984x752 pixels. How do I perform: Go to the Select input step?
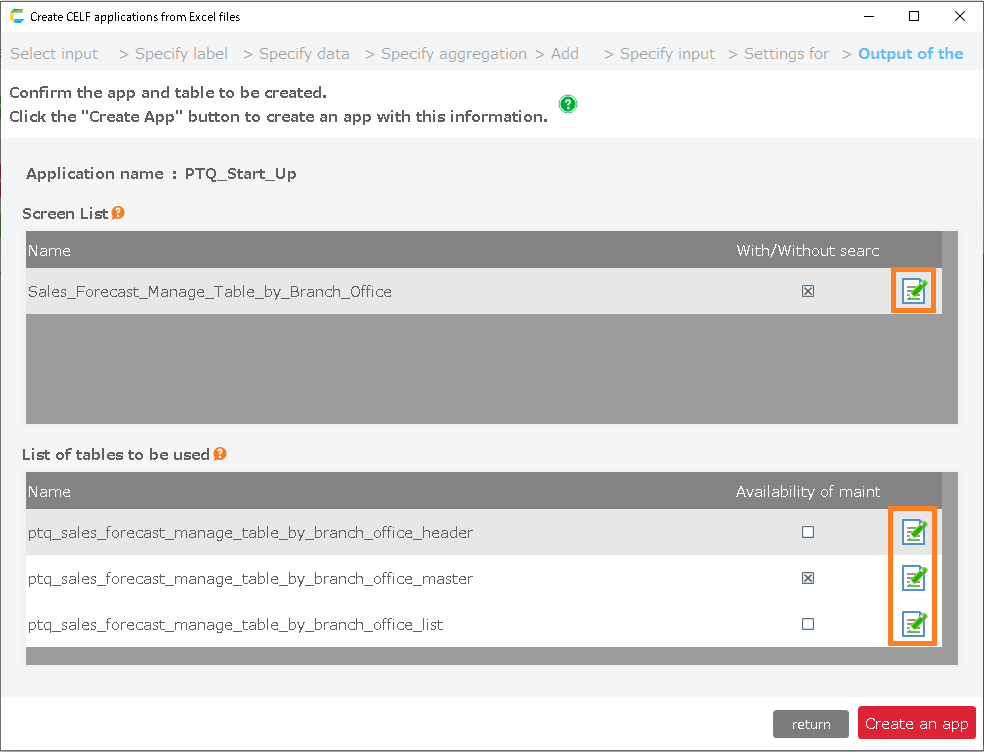54,54
